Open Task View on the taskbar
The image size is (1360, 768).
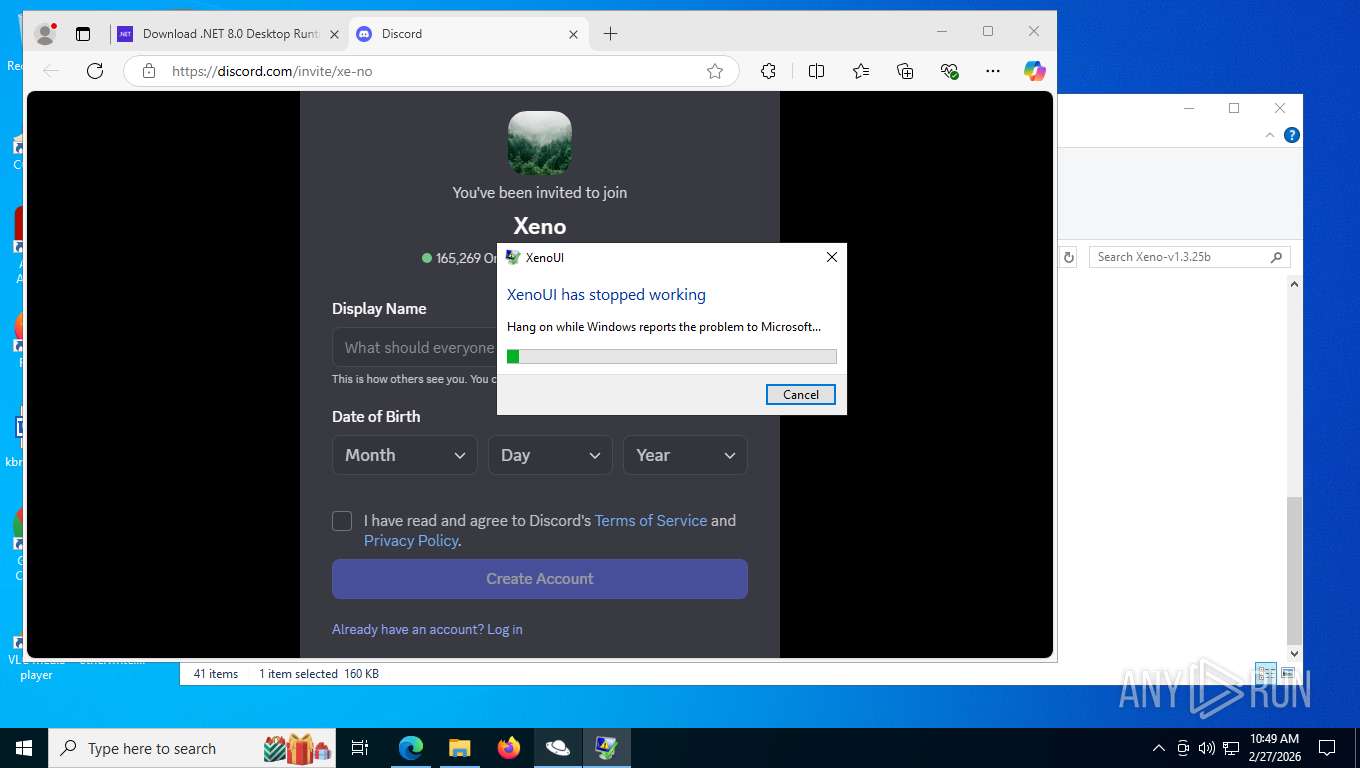(x=360, y=748)
